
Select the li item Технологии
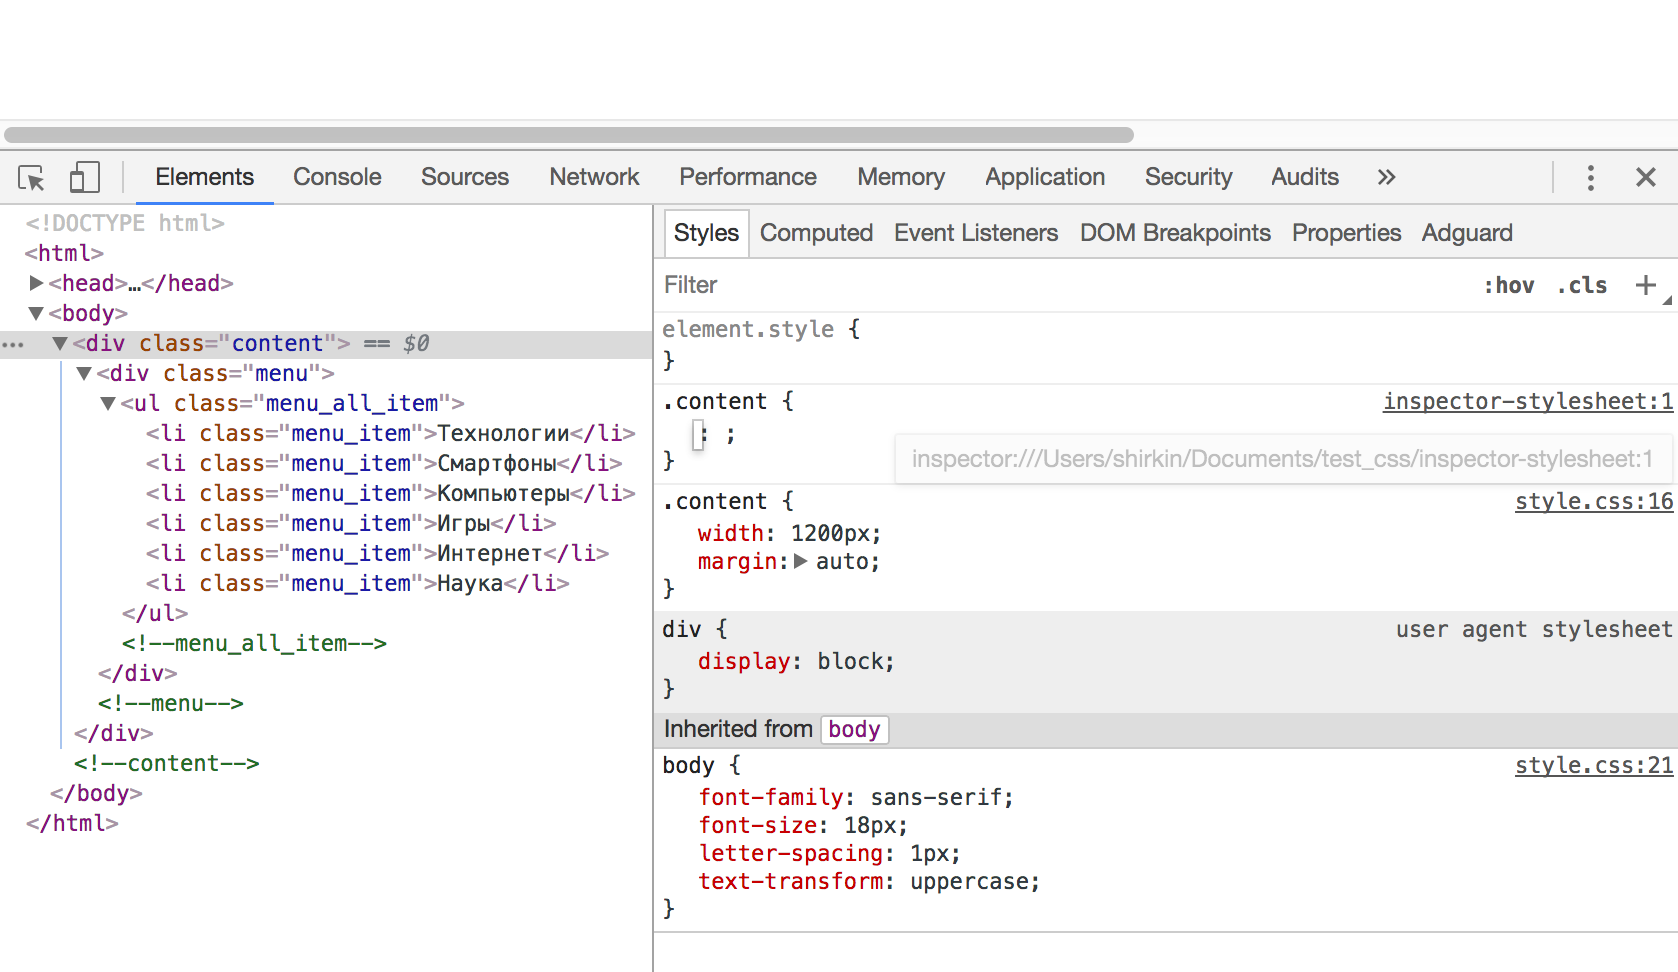tap(390, 433)
